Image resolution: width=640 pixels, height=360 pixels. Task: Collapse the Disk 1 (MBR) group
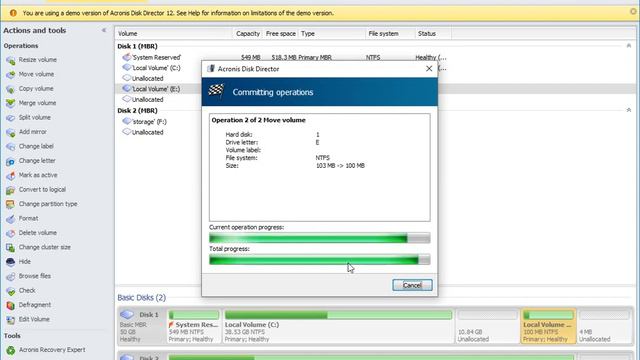pos(629,46)
